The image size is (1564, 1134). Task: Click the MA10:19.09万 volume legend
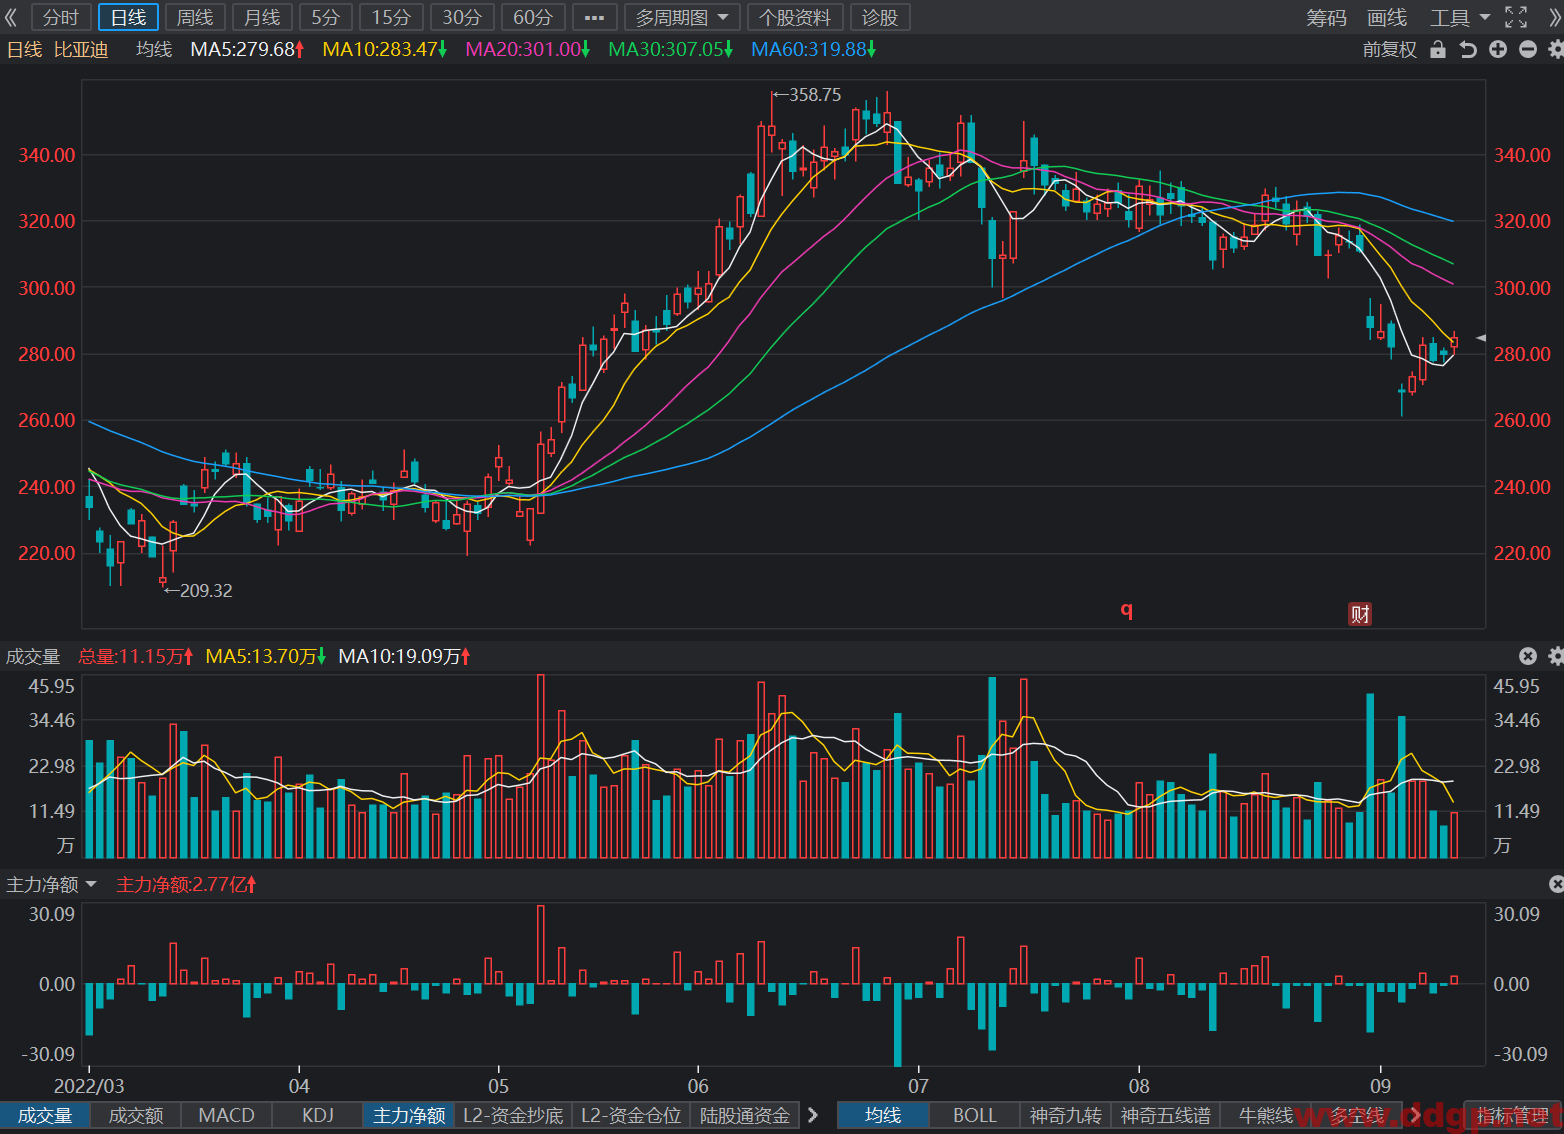click(404, 656)
